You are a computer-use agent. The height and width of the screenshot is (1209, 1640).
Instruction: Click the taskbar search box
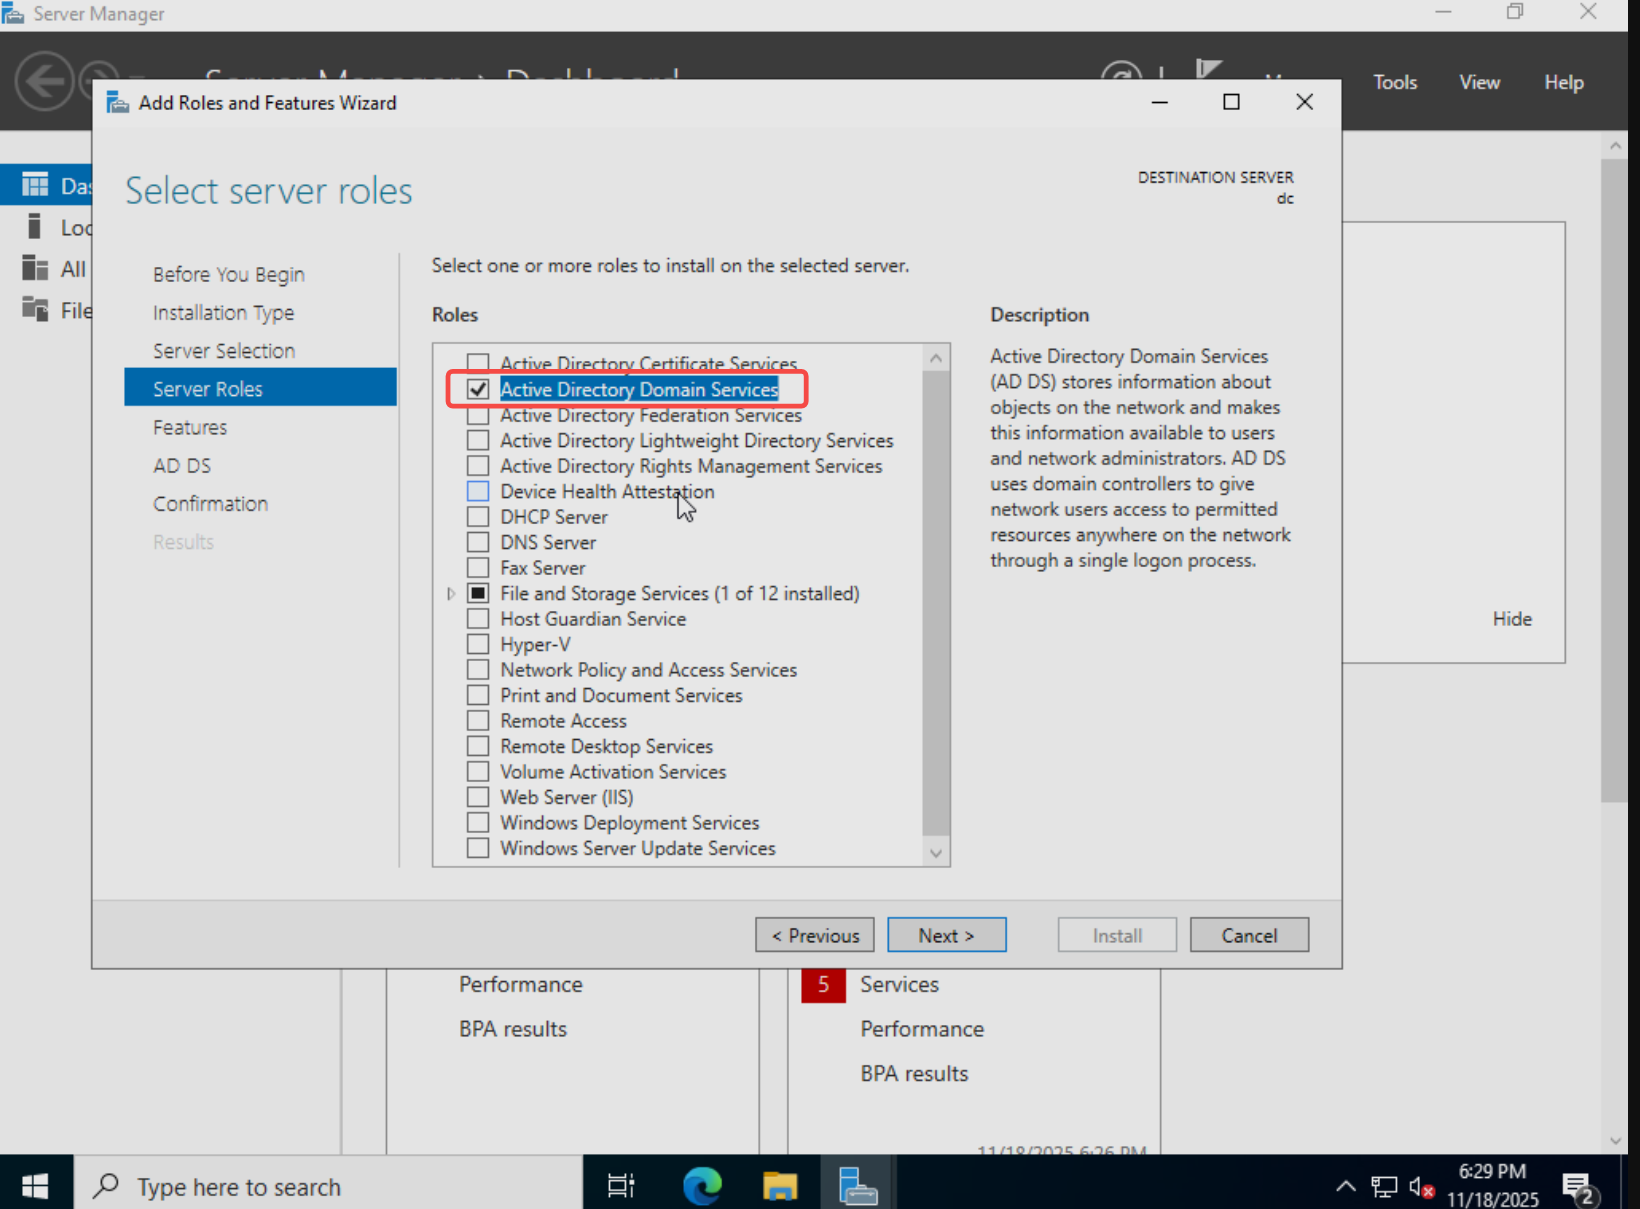[328, 1186]
